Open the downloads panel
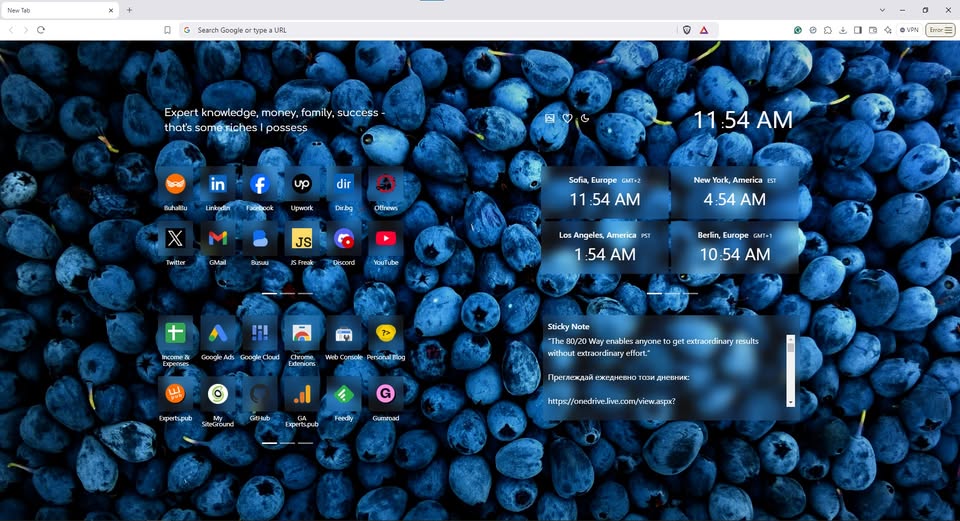The height and width of the screenshot is (521, 960). [843, 30]
